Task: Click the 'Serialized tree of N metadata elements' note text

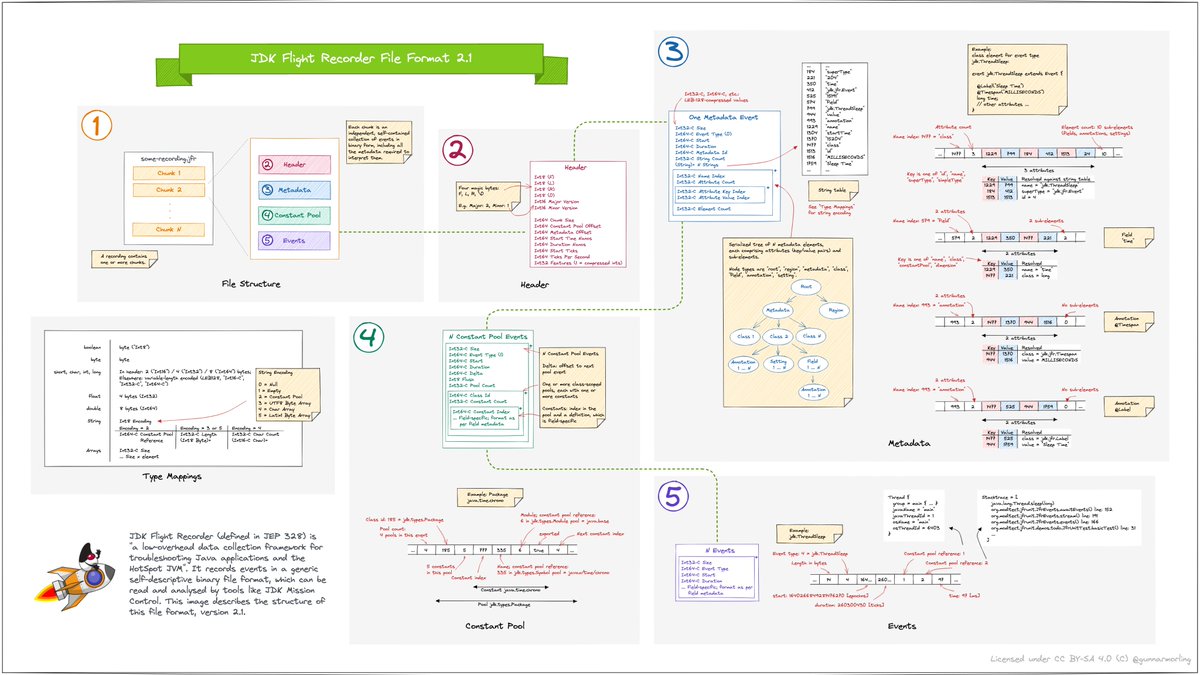Action: pos(787,258)
